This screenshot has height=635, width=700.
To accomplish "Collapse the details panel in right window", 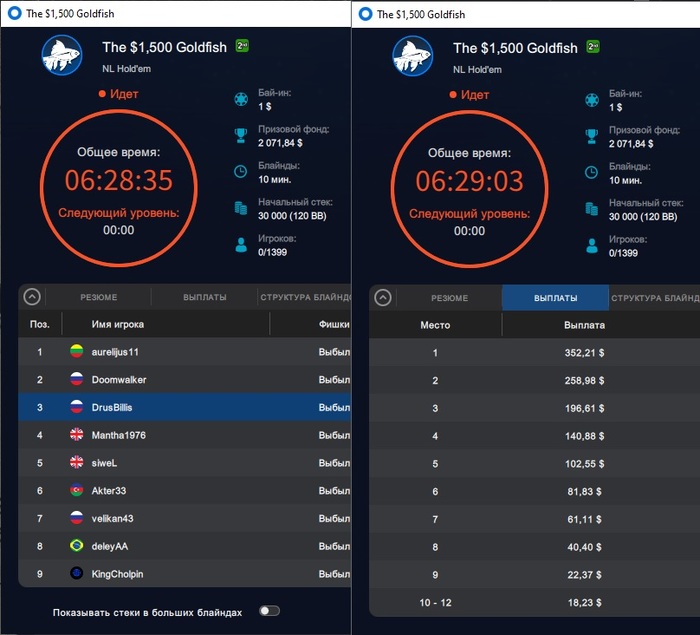I will (x=383, y=298).
